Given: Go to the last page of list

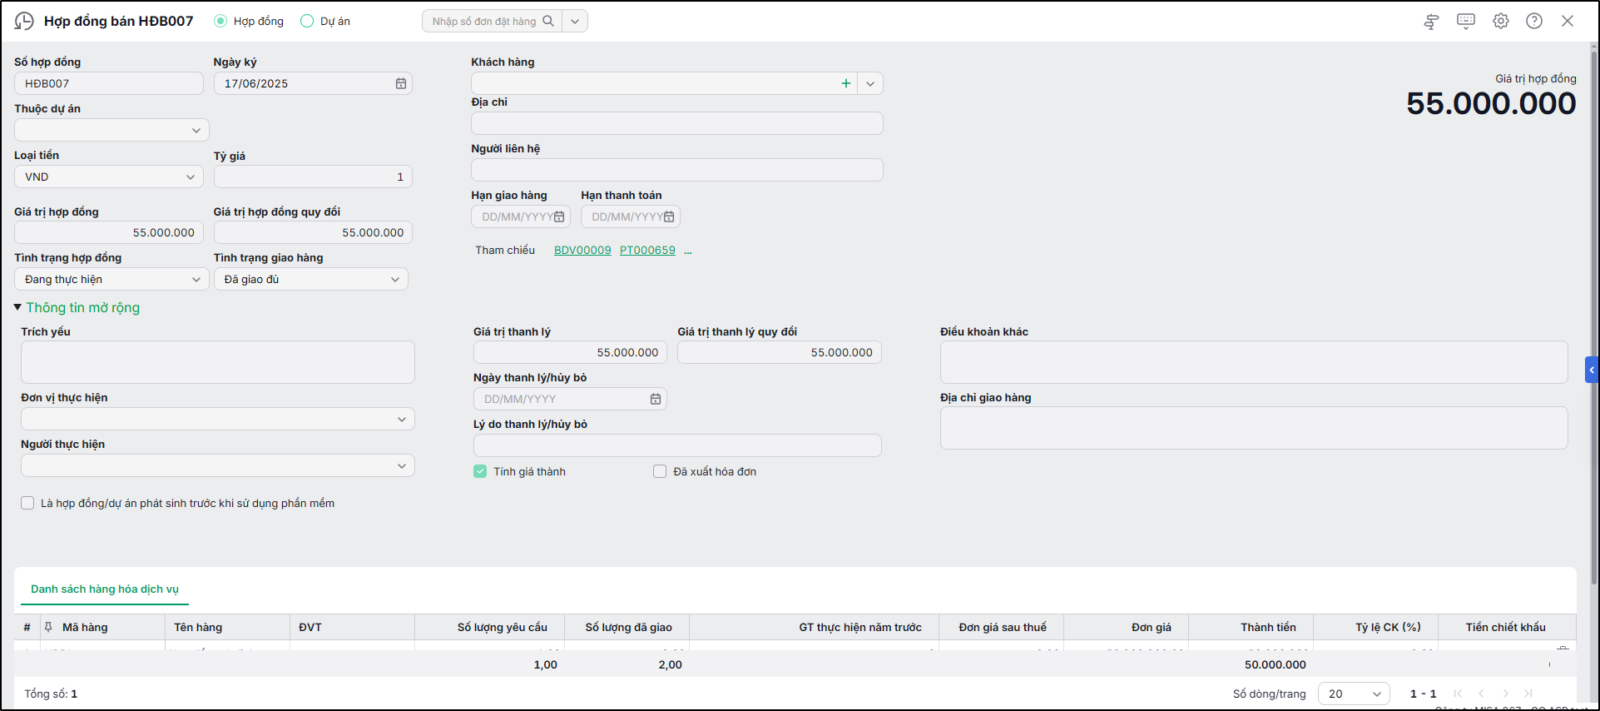Looking at the screenshot, I should (x=1528, y=693).
